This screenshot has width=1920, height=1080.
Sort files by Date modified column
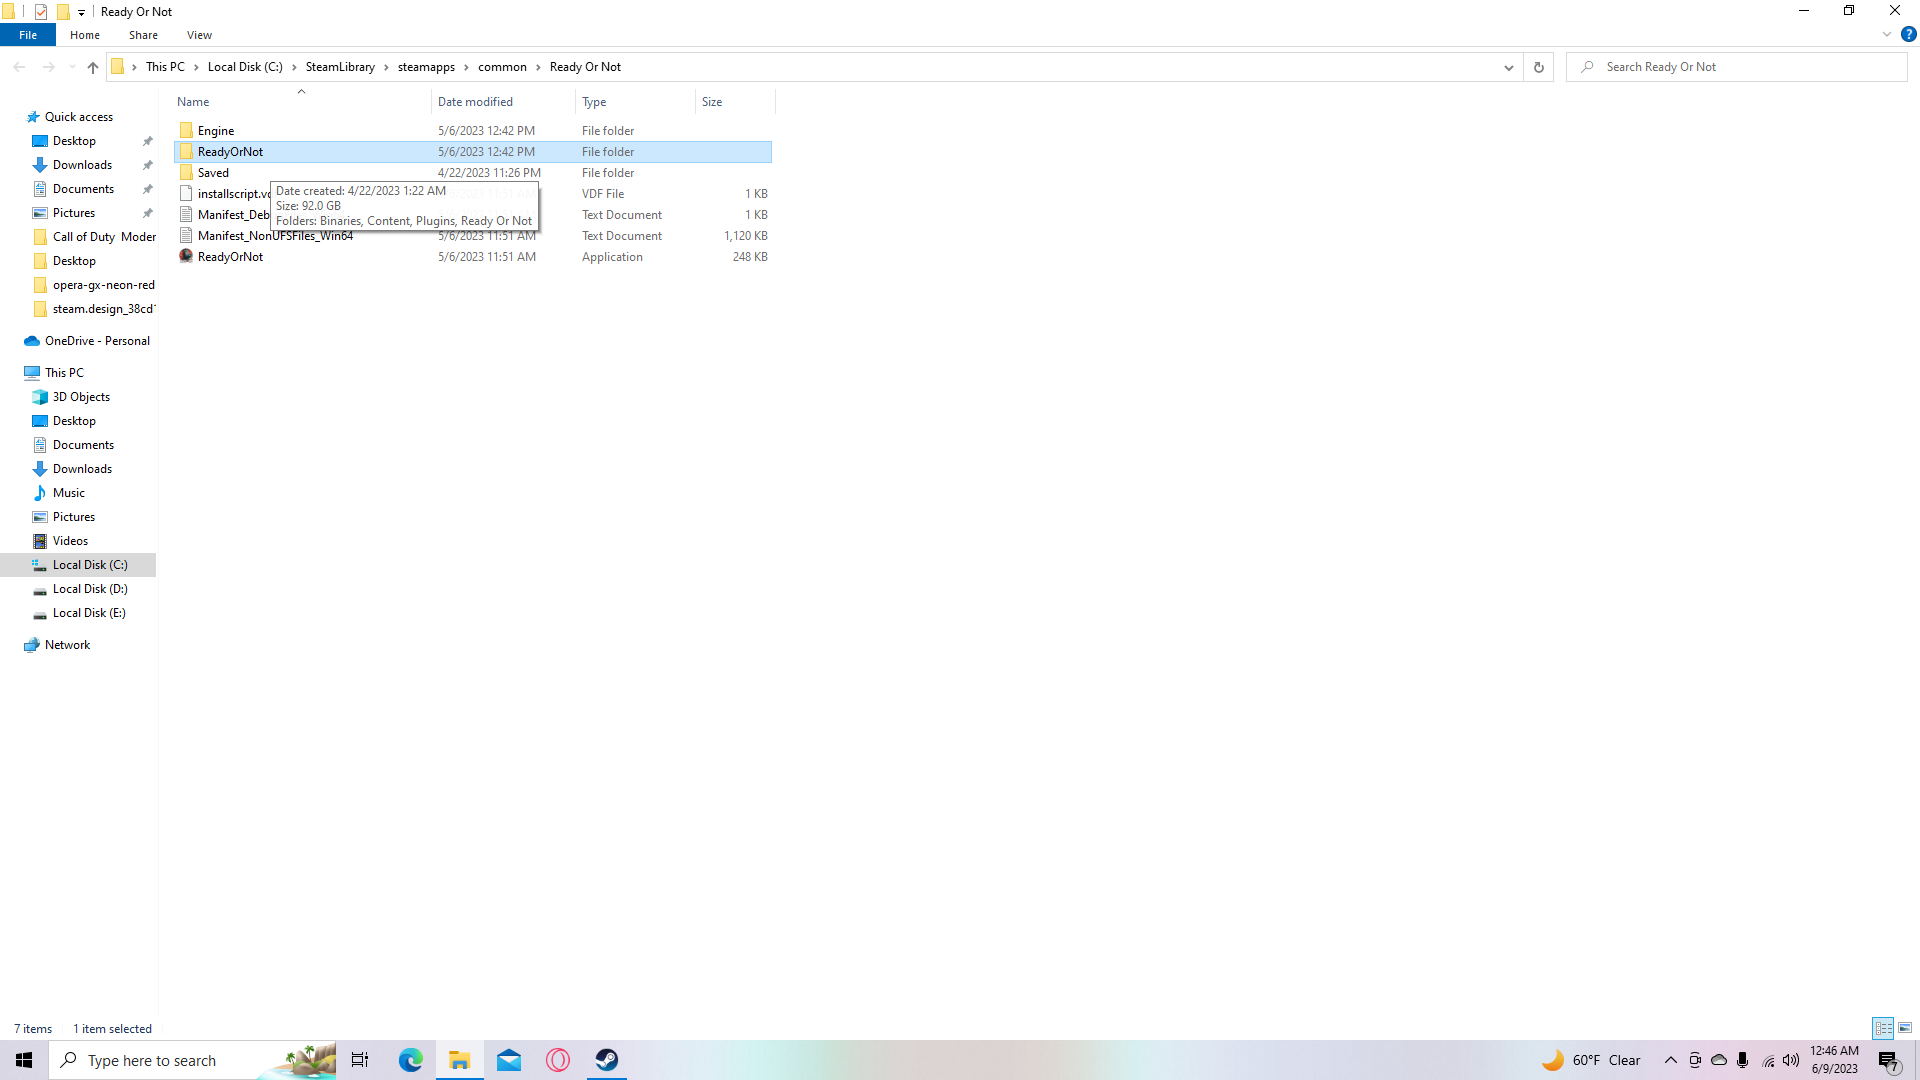[x=475, y=102]
